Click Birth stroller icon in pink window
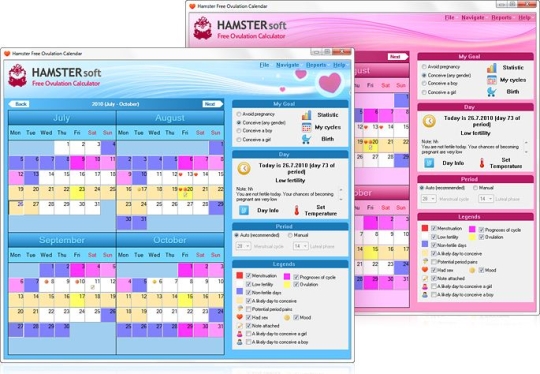The image size is (540, 374). click(x=491, y=92)
